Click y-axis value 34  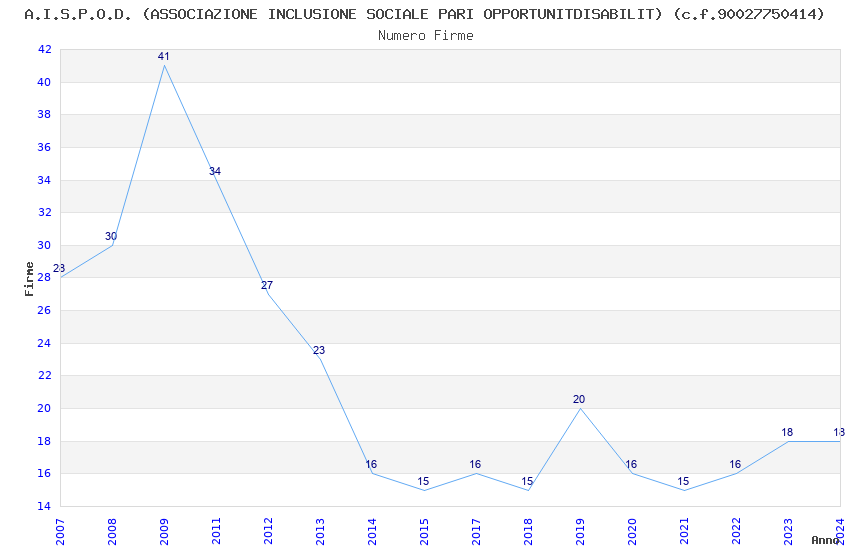(44, 180)
